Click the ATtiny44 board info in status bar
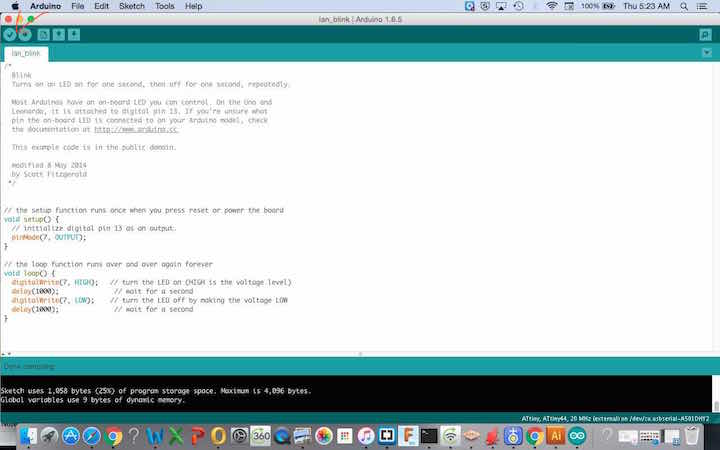 click(x=615, y=419)
